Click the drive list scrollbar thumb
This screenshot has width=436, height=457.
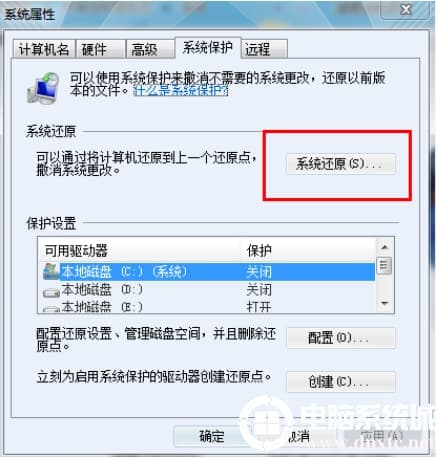tap(384, 266)
